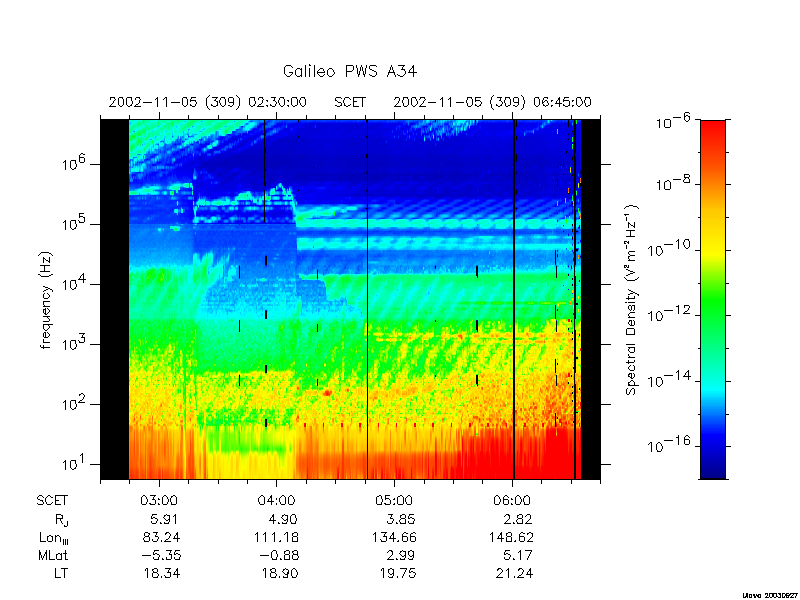
Task: Click the MLat value -5.35
Action: click(x=161, y=555)
